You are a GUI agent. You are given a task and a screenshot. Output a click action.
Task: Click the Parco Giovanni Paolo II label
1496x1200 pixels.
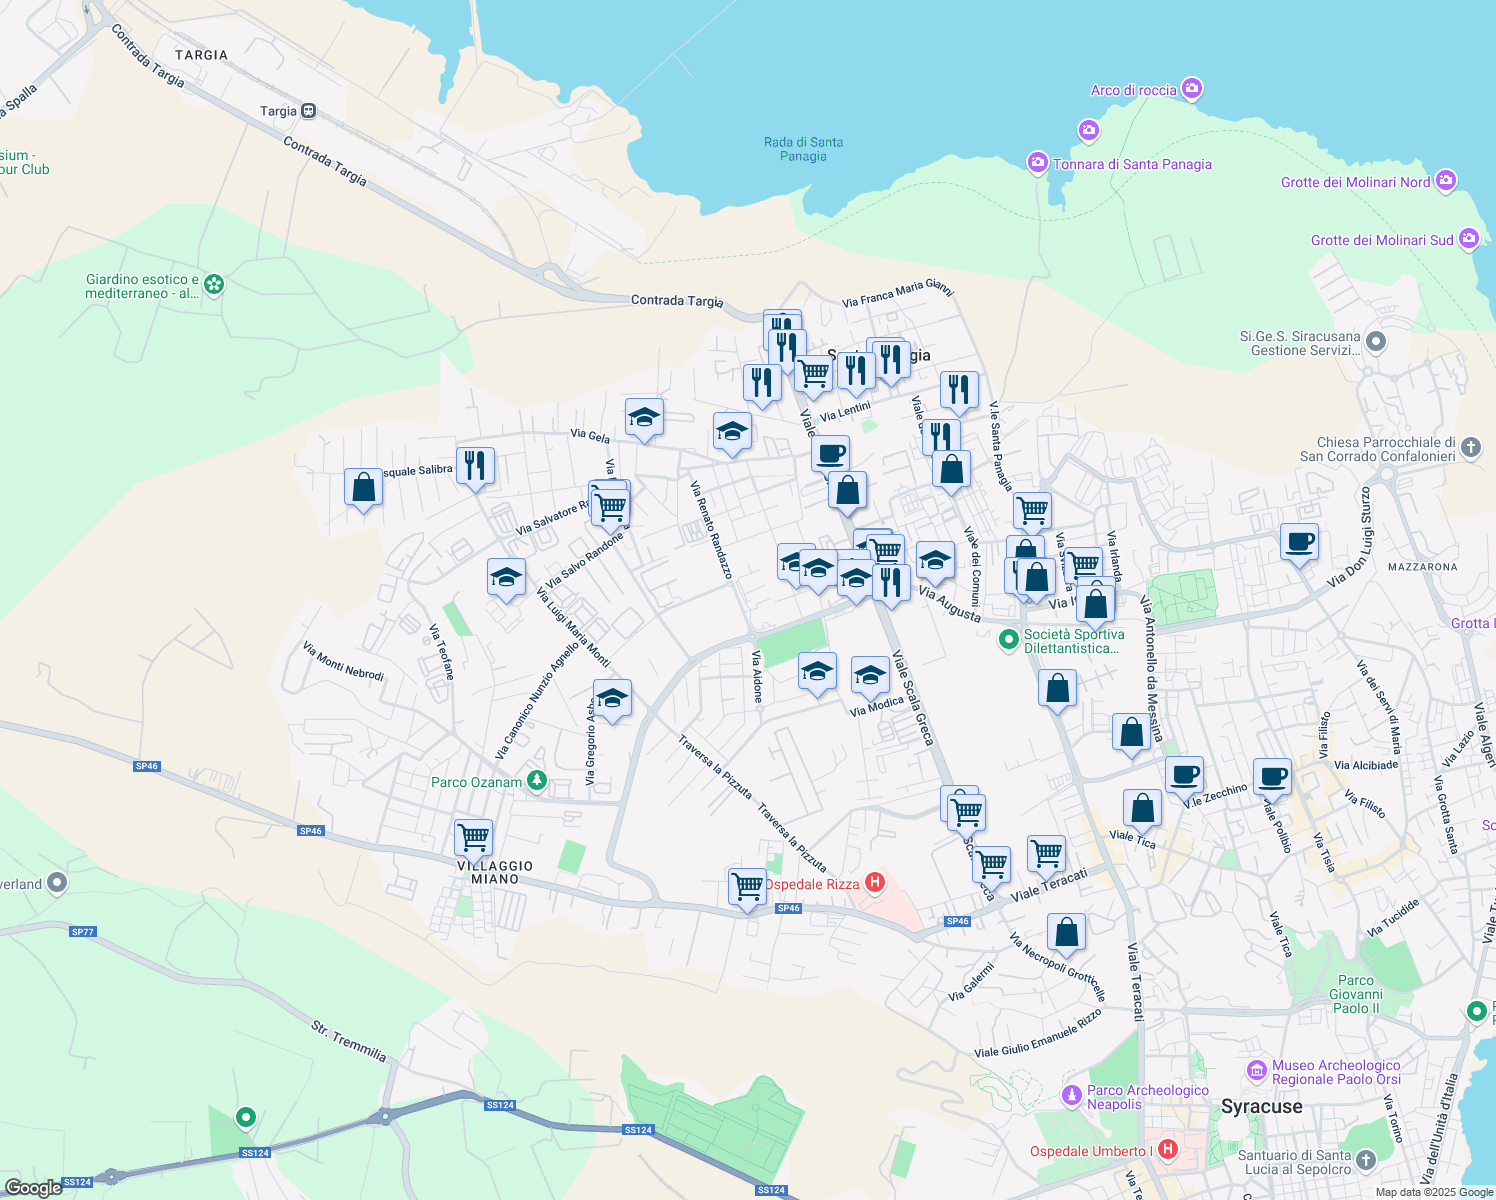(x=1356, y=994)
